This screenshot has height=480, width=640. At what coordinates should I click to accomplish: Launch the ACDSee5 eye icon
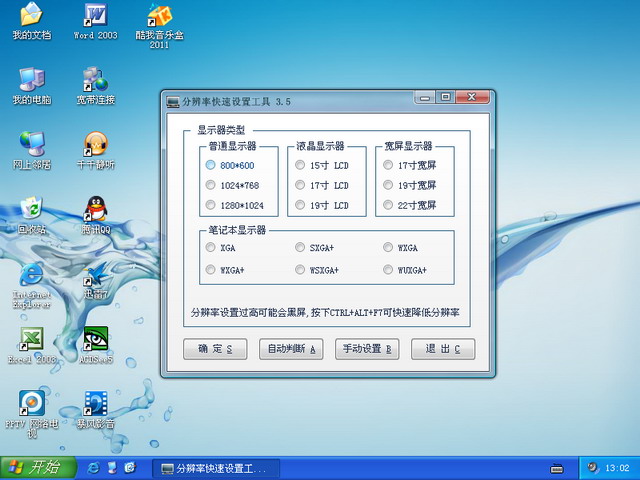96,345
